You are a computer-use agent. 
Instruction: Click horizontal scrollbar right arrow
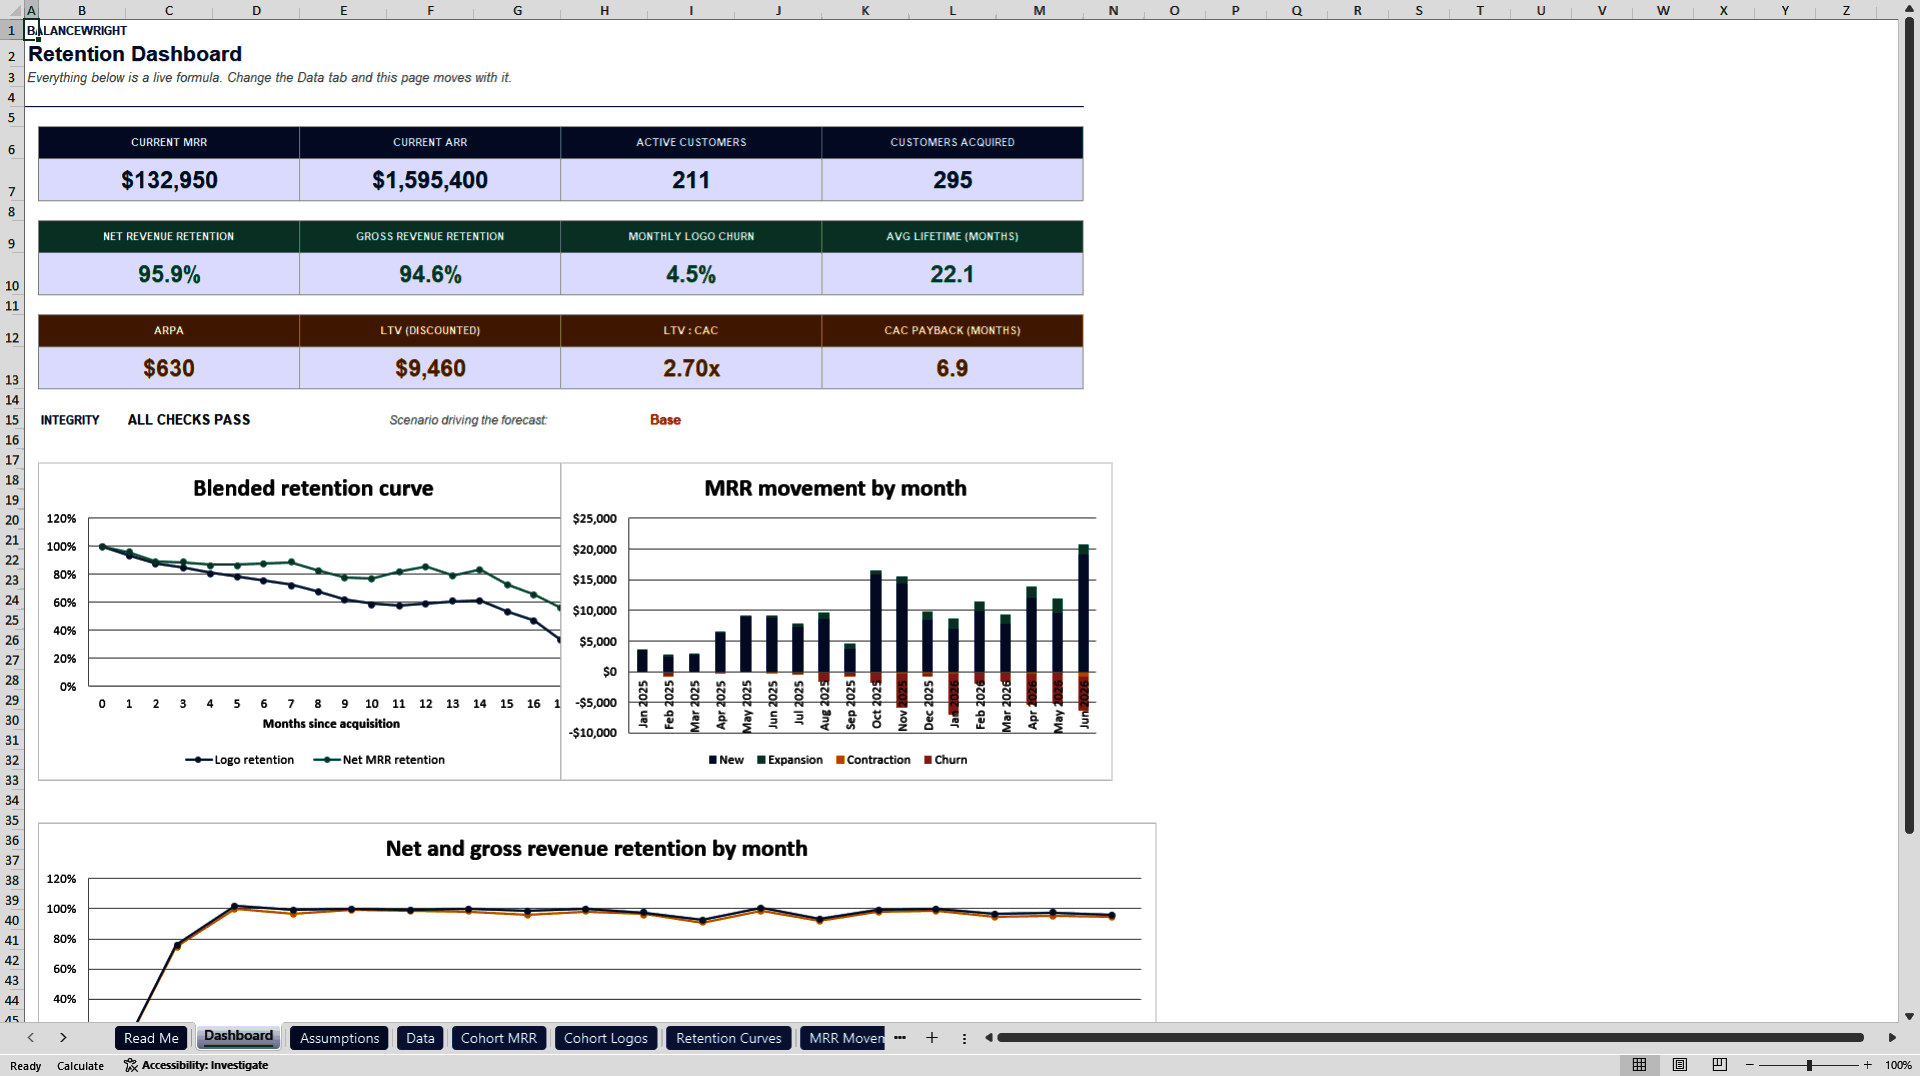[x=1892, y=1038]
